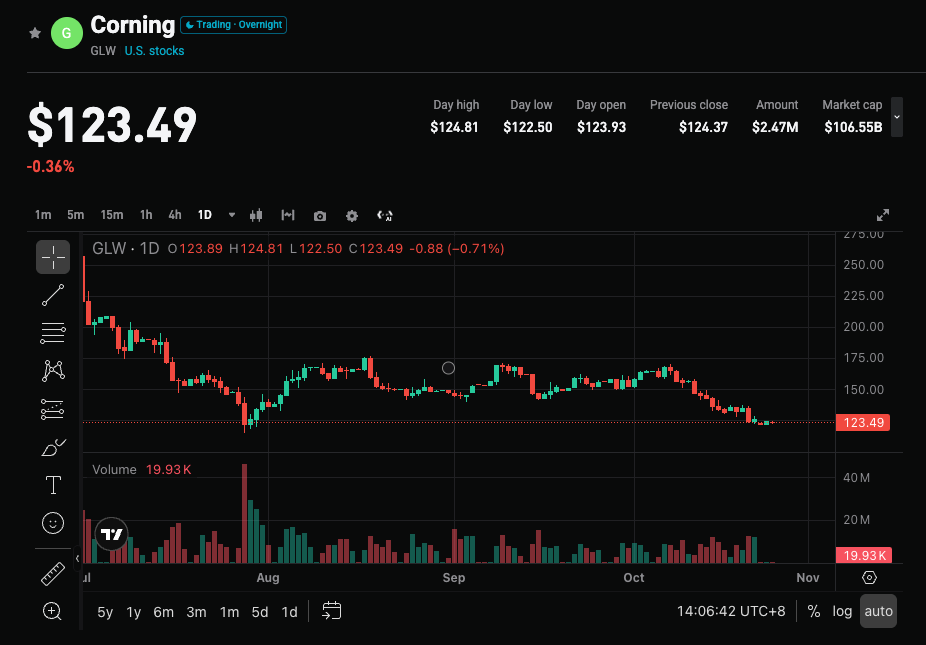Viewport: 926px width, 645px height.
Task: Toggle log scale mode
Action: (842, 611)
